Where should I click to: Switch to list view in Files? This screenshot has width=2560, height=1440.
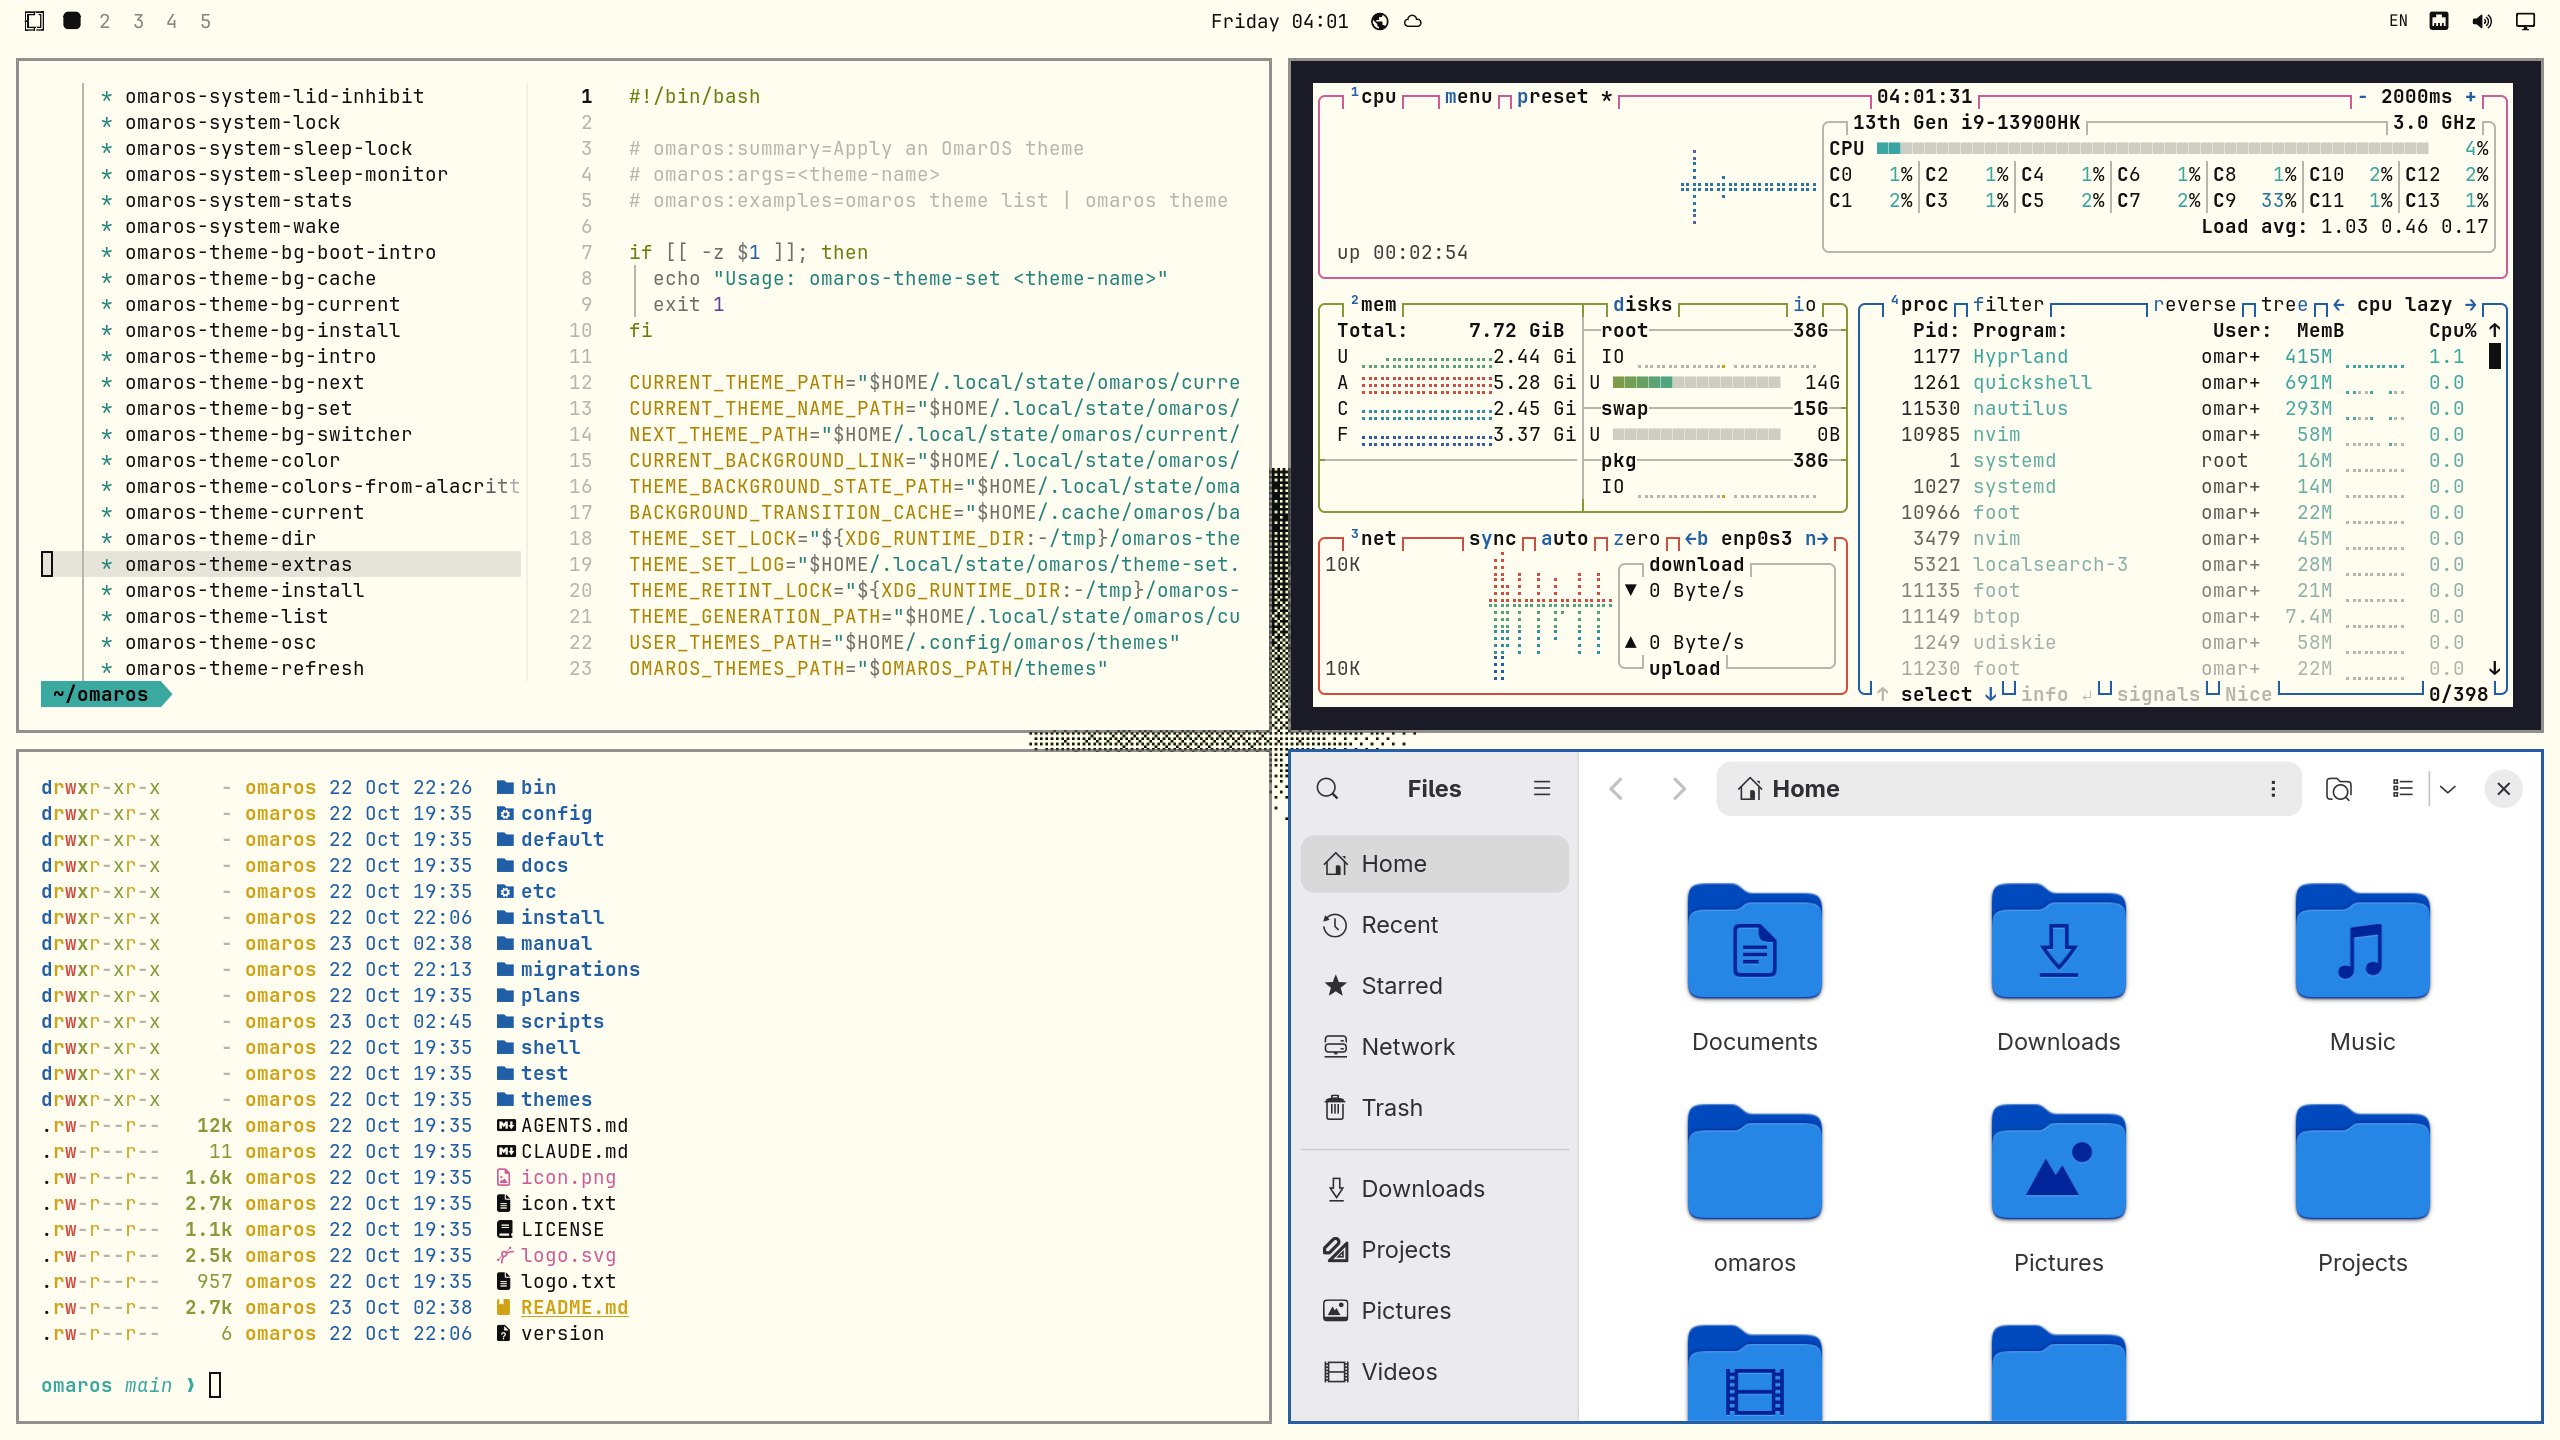tap(2402, 788)
